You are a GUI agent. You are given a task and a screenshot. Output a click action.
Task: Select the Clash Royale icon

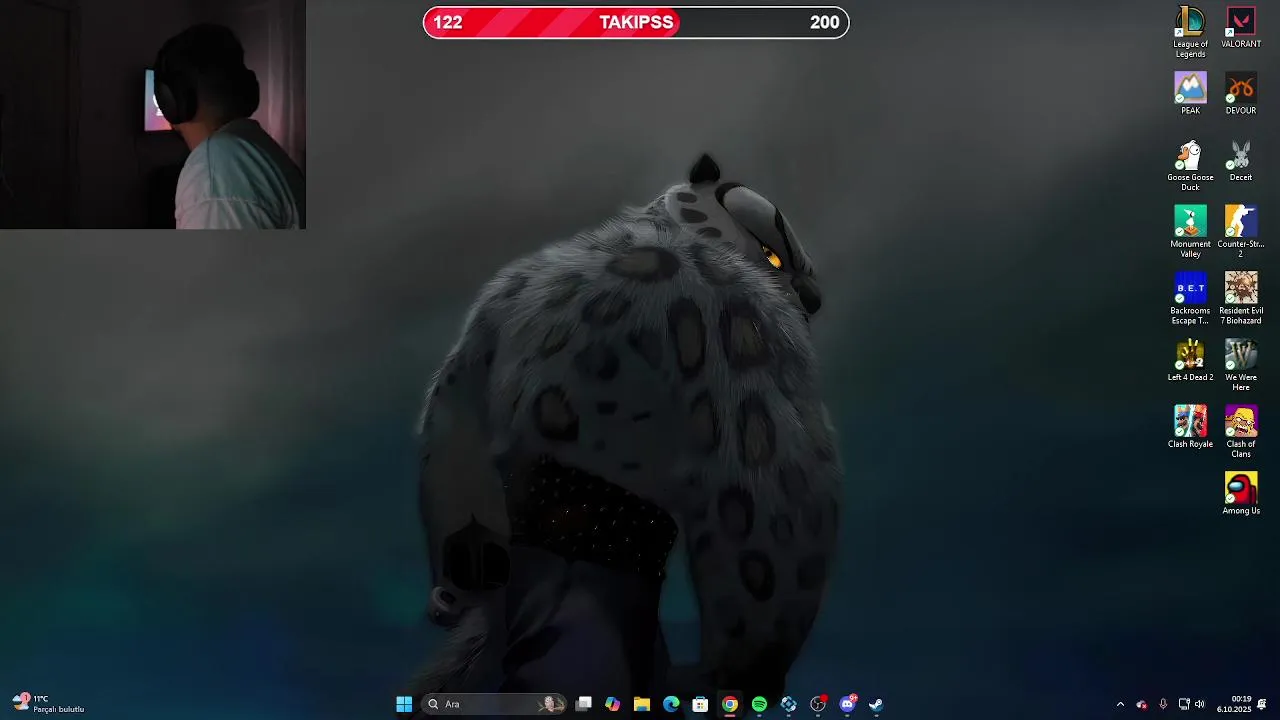click(x=1190, y=427)
